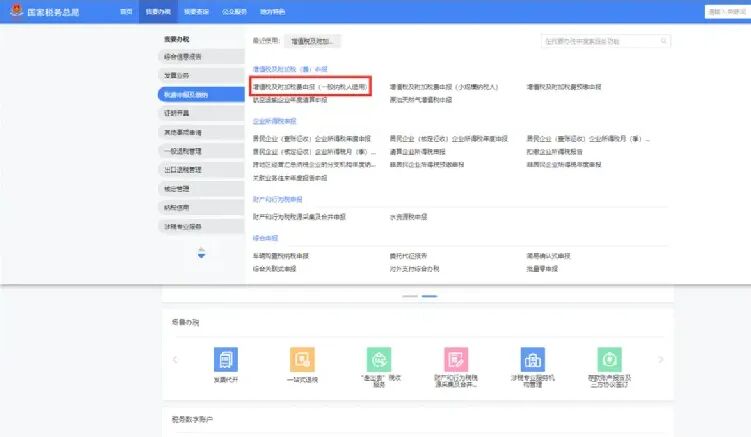Select 涉税专业服务 in the sidebar
Screen dimensions: 751x437
pos(201,226)
